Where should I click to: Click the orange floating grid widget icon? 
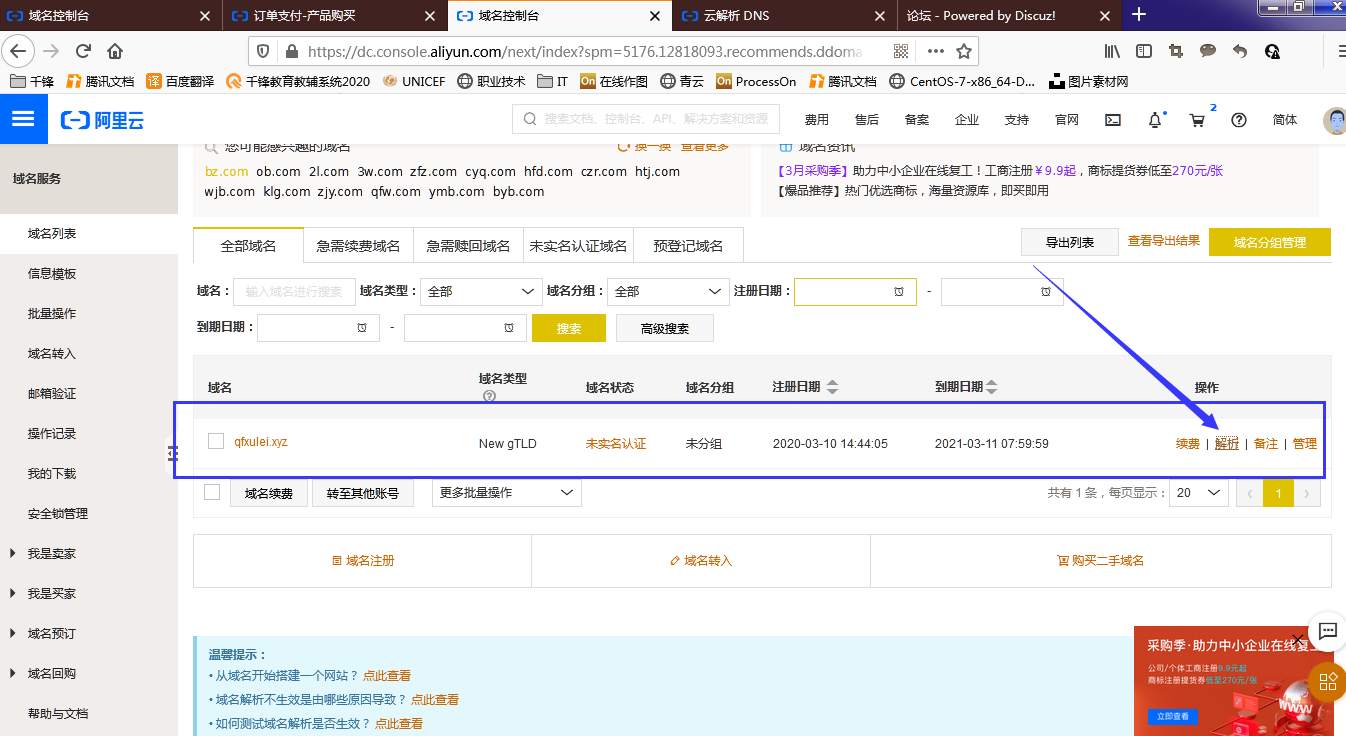click(x=1328, y=681)
